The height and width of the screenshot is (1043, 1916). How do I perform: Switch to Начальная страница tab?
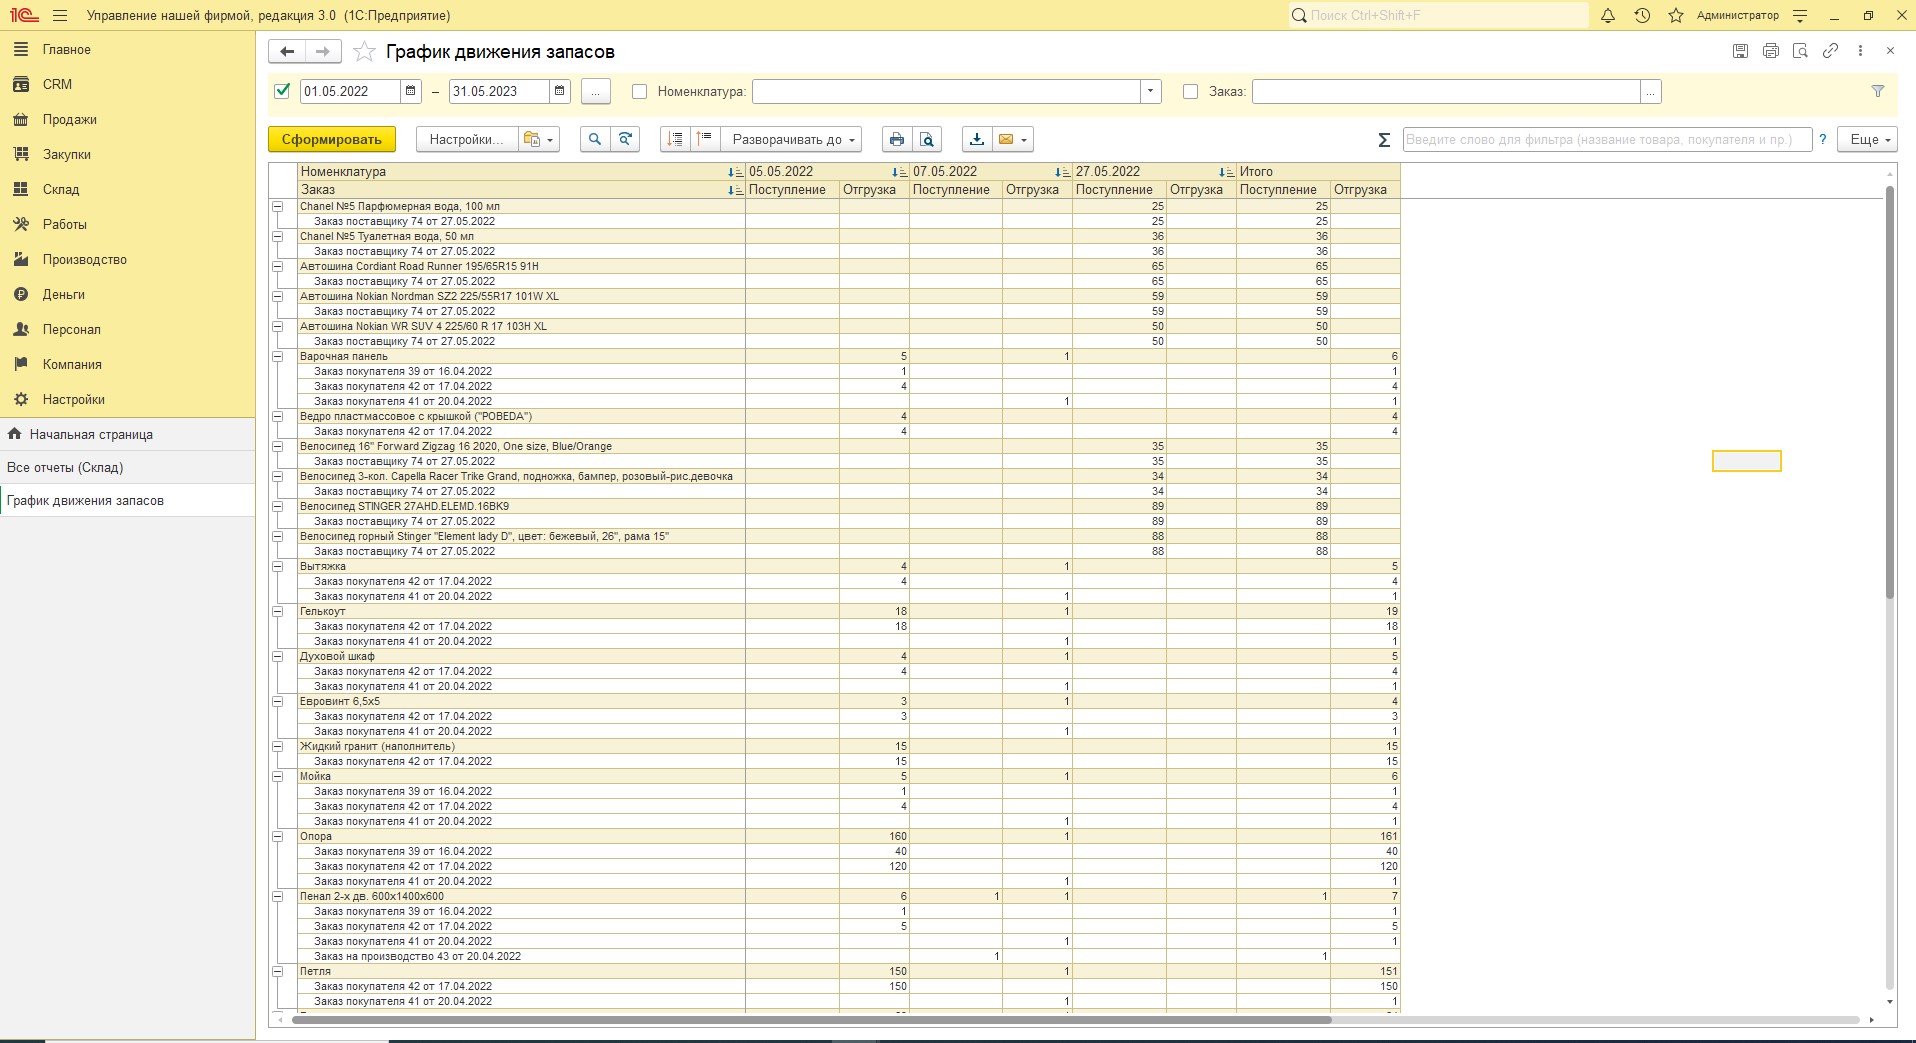pos(128,434)
